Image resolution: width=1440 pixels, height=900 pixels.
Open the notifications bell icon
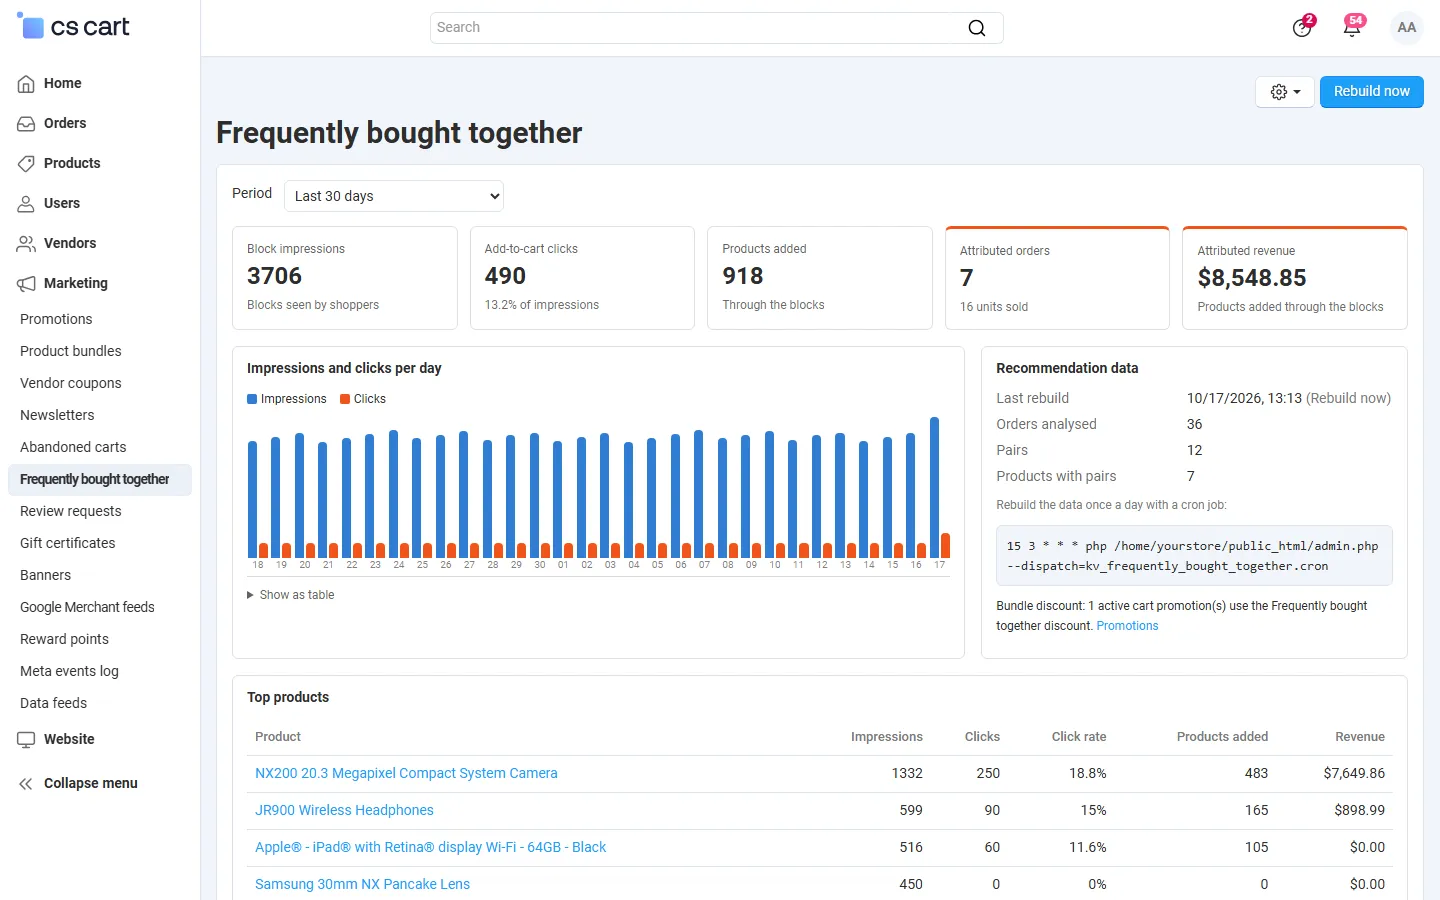click(1352, 27)
